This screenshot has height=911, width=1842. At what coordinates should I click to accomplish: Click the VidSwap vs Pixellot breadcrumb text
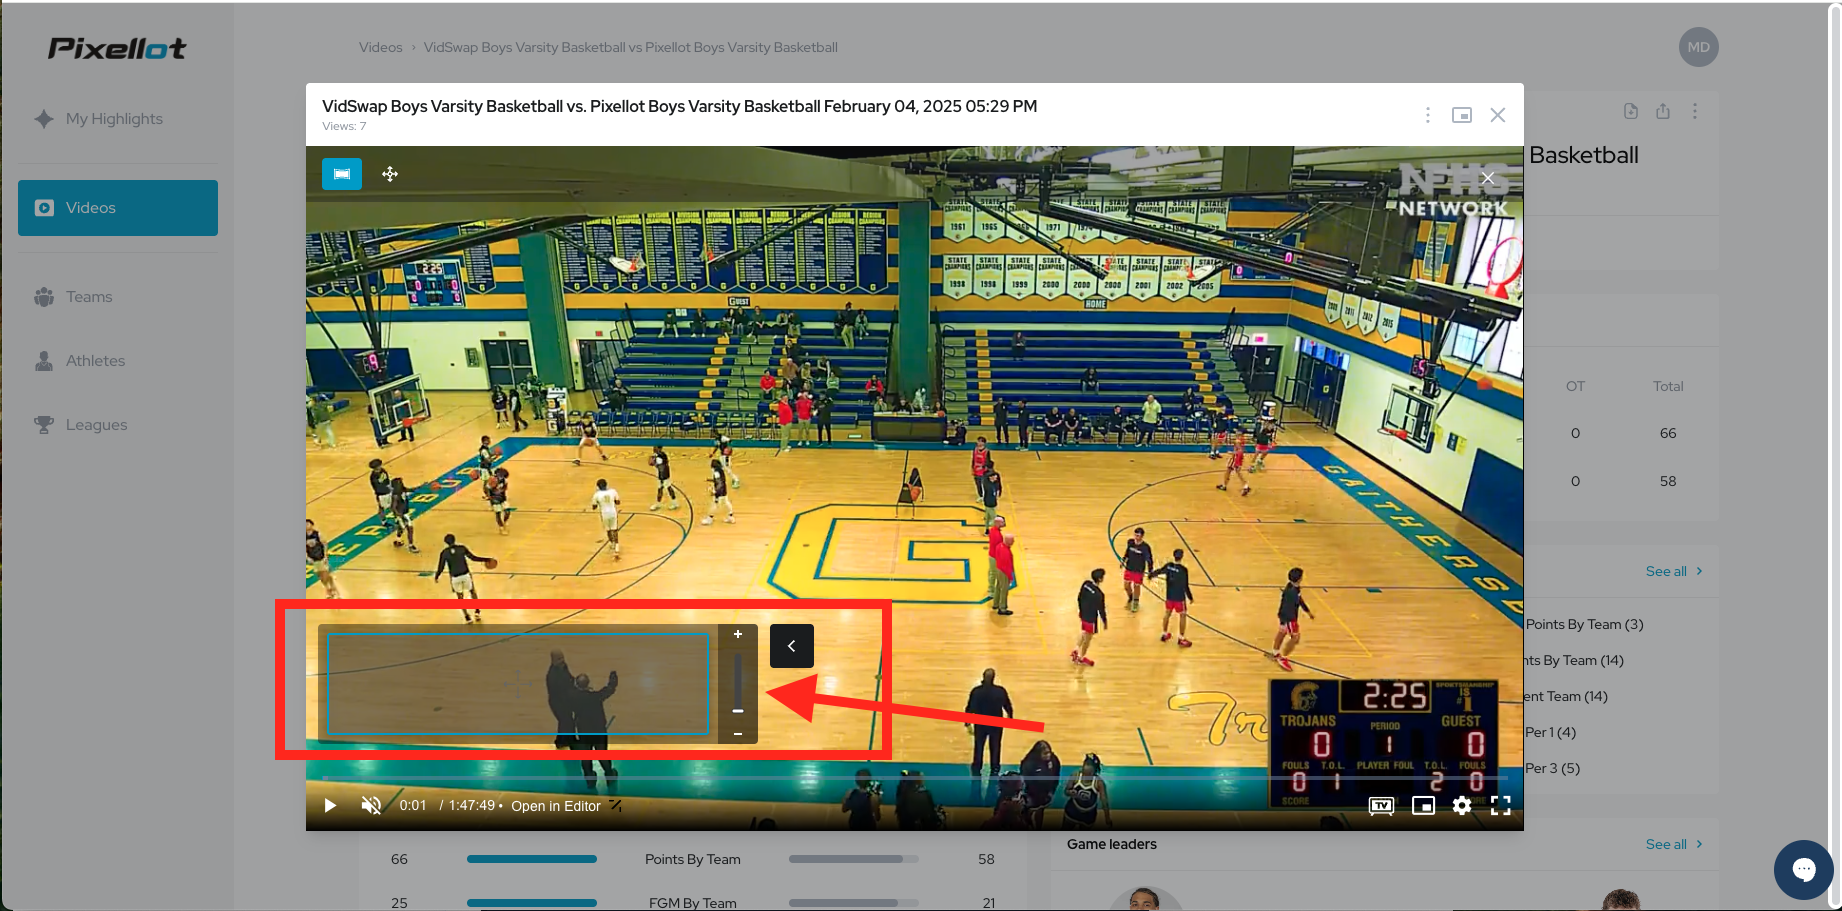[x=630, y=47]
